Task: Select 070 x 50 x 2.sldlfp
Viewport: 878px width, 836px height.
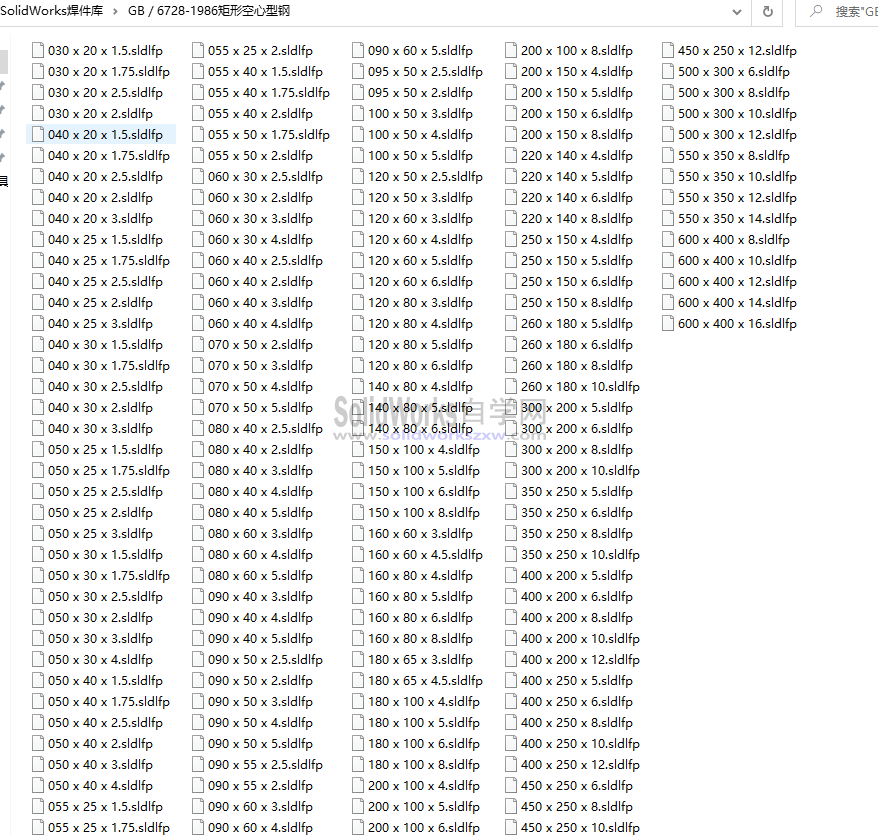Action: tap(253, 344)
